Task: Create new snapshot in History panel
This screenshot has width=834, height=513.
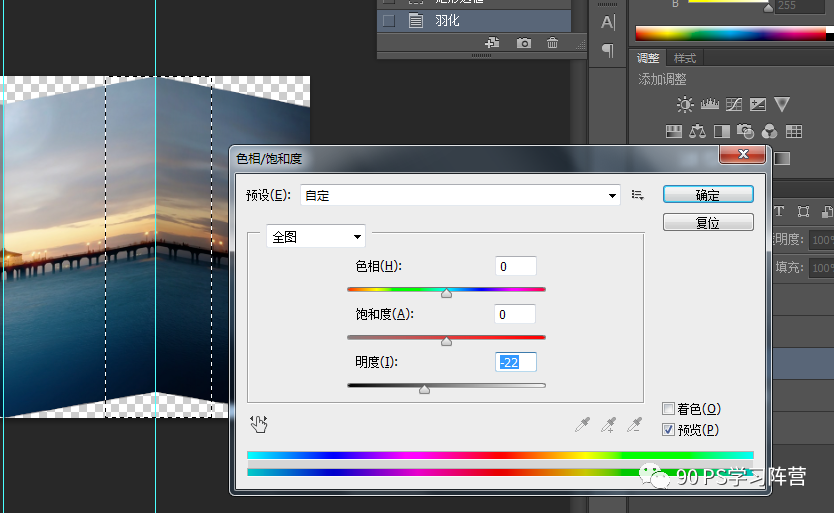Action: [x=524, y=43]
